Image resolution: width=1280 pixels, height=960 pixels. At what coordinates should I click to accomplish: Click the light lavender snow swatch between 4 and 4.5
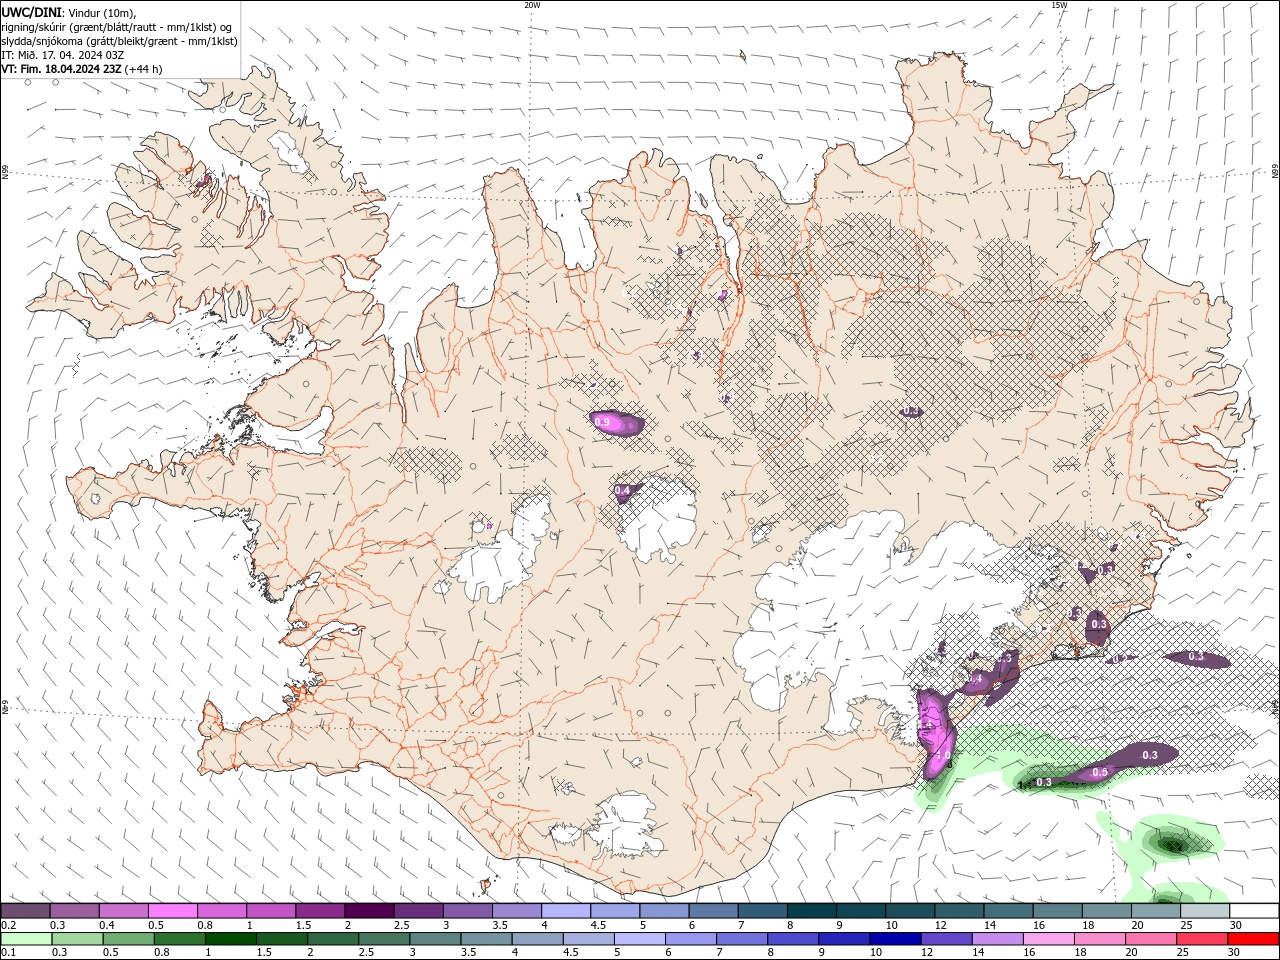[565, 911]
